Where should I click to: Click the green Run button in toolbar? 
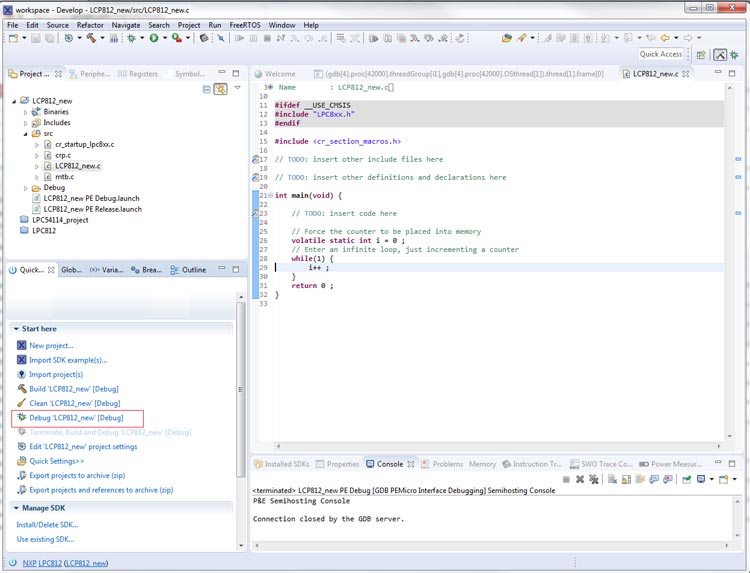(153, 38)
